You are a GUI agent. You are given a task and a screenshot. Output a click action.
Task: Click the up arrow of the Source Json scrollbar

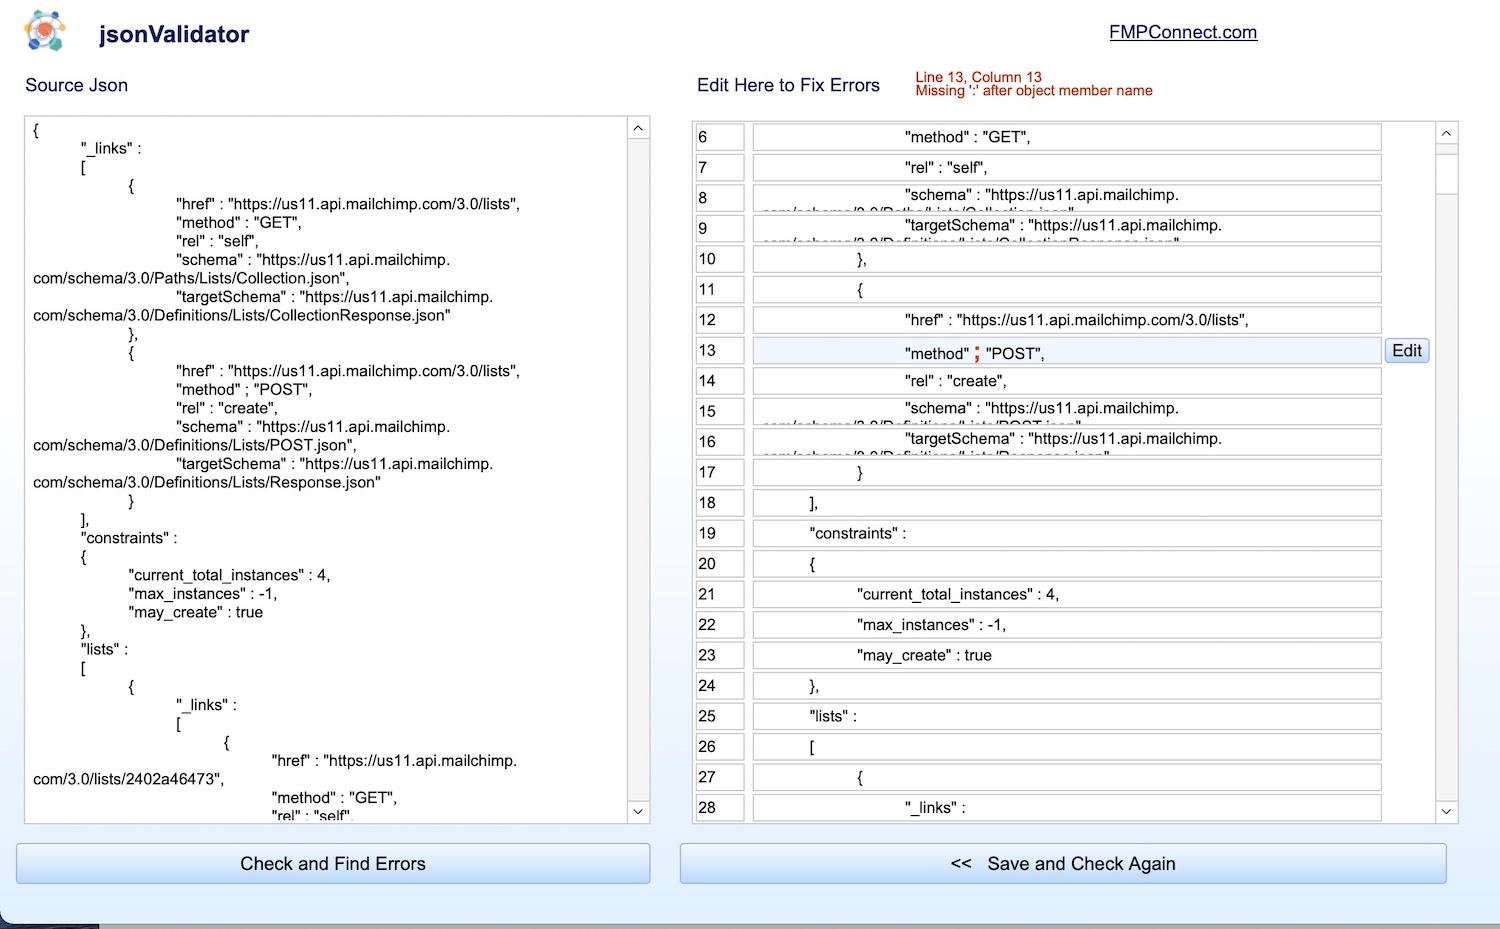[x=638, y=128]
